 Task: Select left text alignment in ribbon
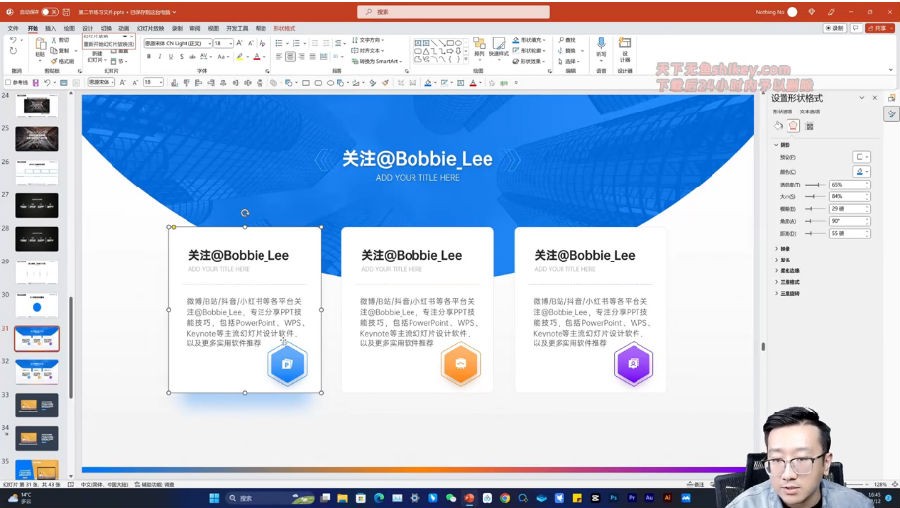[x=279, y=56]
